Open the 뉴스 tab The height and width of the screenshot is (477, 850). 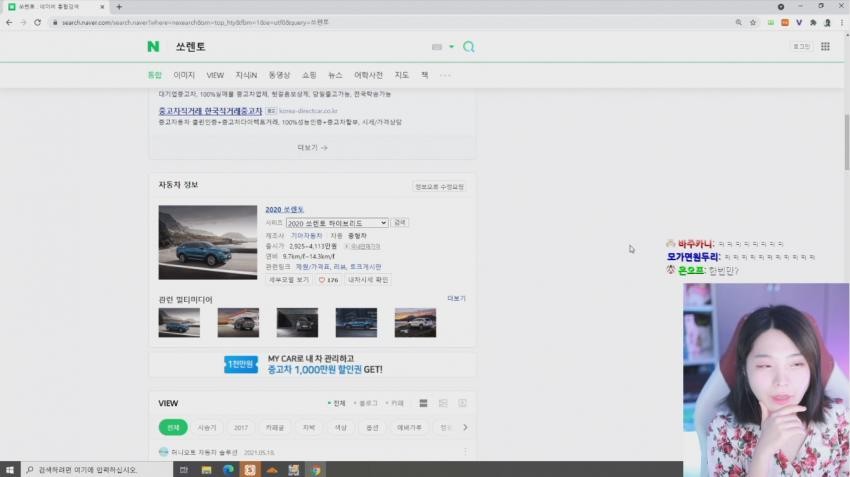click(x=335, y=75)
